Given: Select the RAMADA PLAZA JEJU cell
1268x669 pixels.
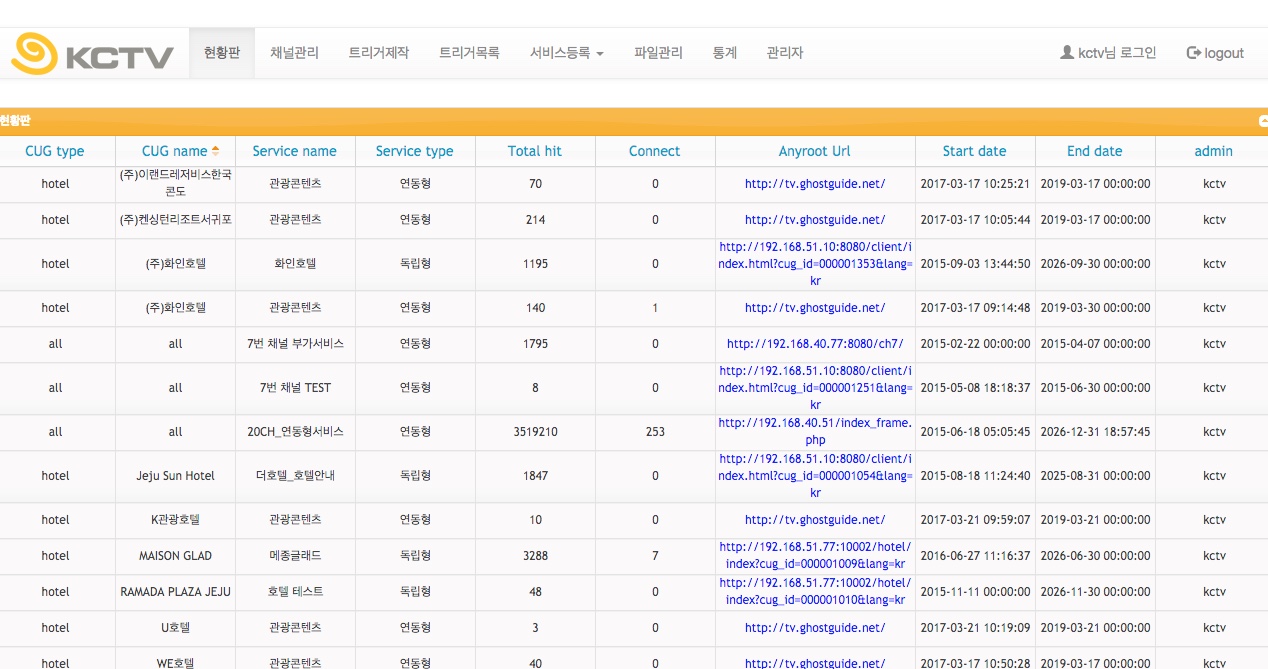Looking at the screenshot, I should tap(175, 592).
